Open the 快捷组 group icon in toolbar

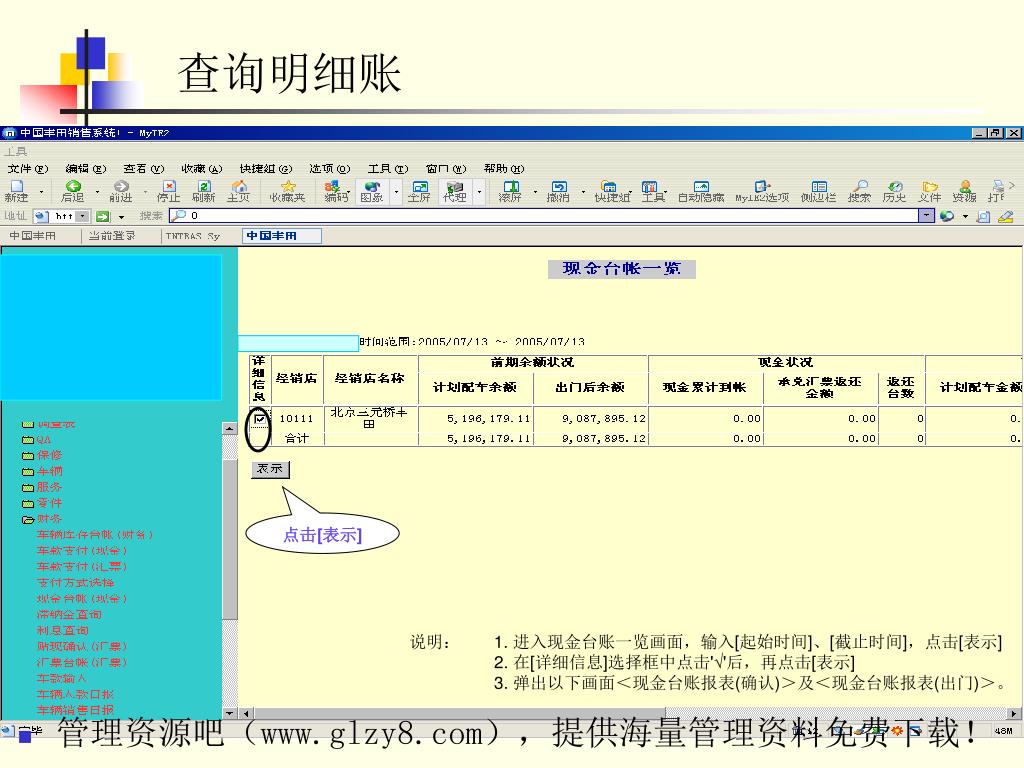click(612, 191)
